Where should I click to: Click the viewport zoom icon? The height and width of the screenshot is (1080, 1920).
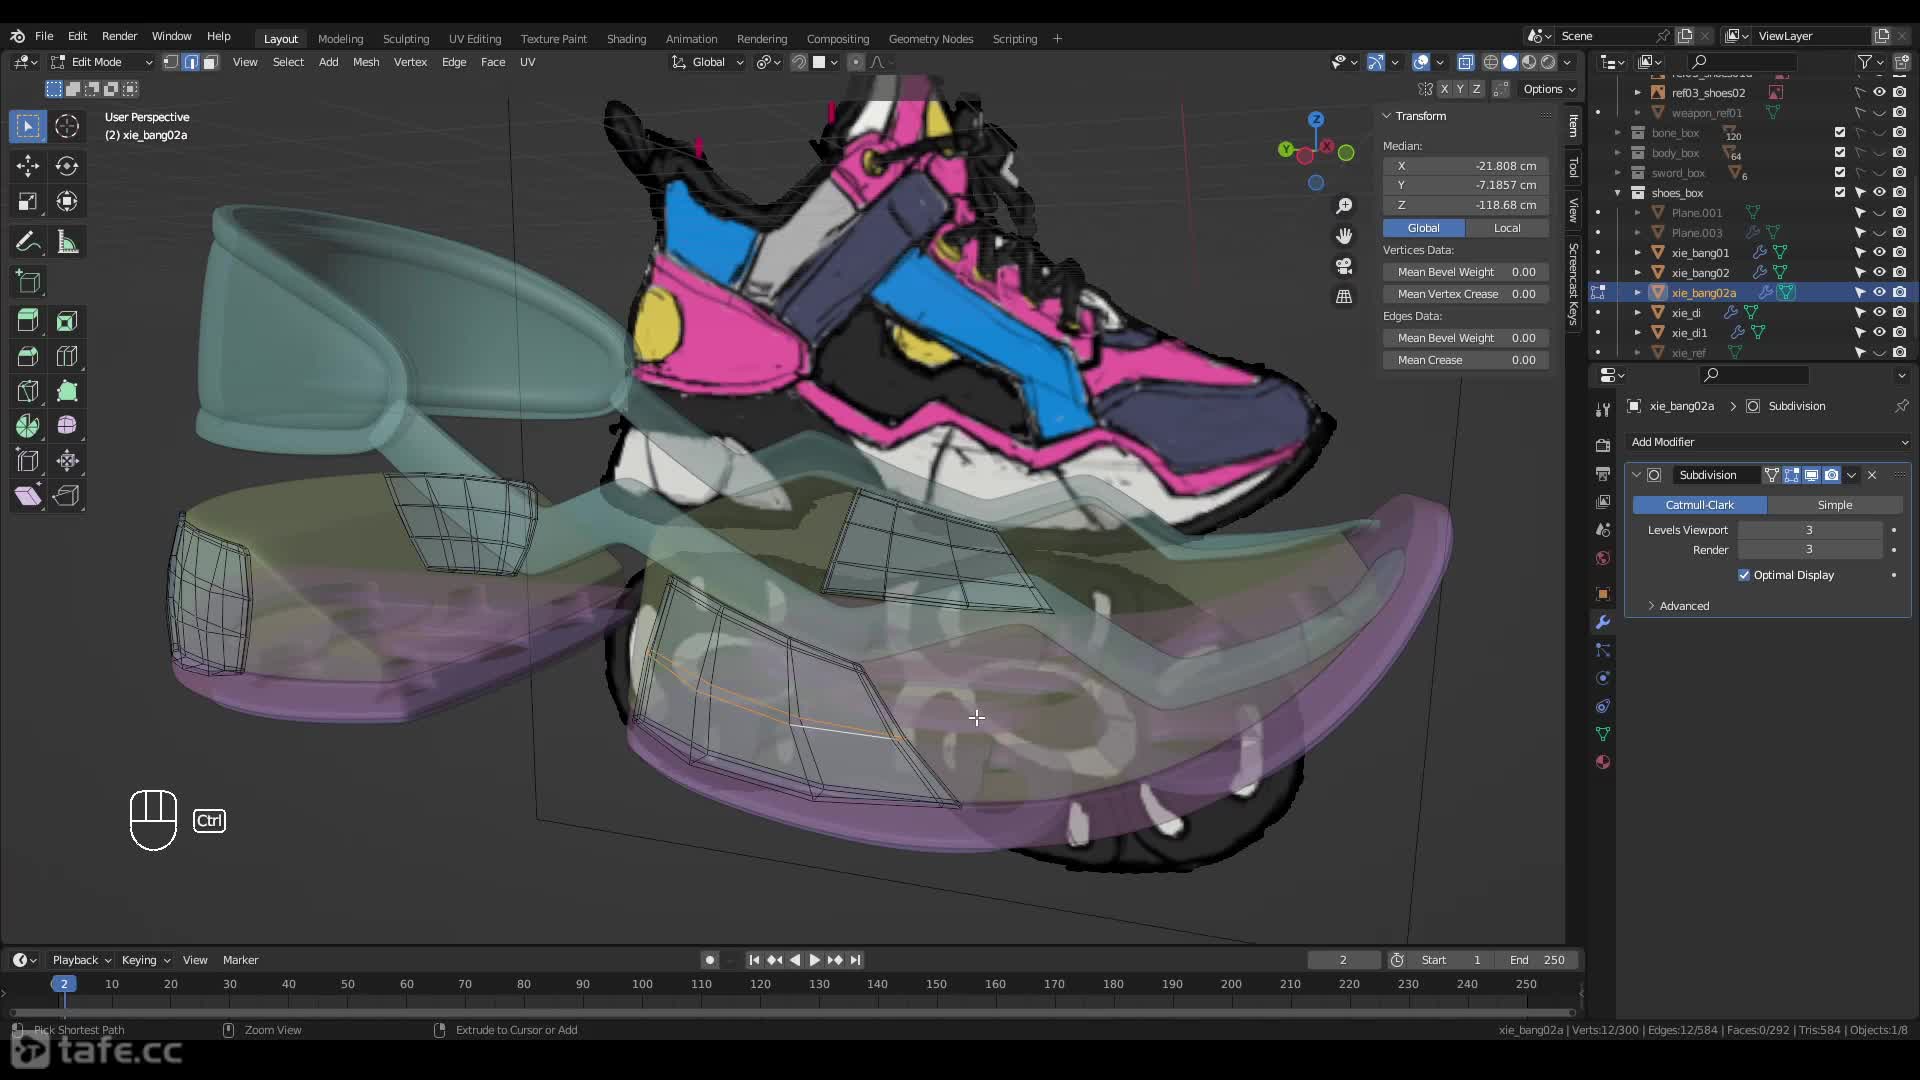(1344, 206)
